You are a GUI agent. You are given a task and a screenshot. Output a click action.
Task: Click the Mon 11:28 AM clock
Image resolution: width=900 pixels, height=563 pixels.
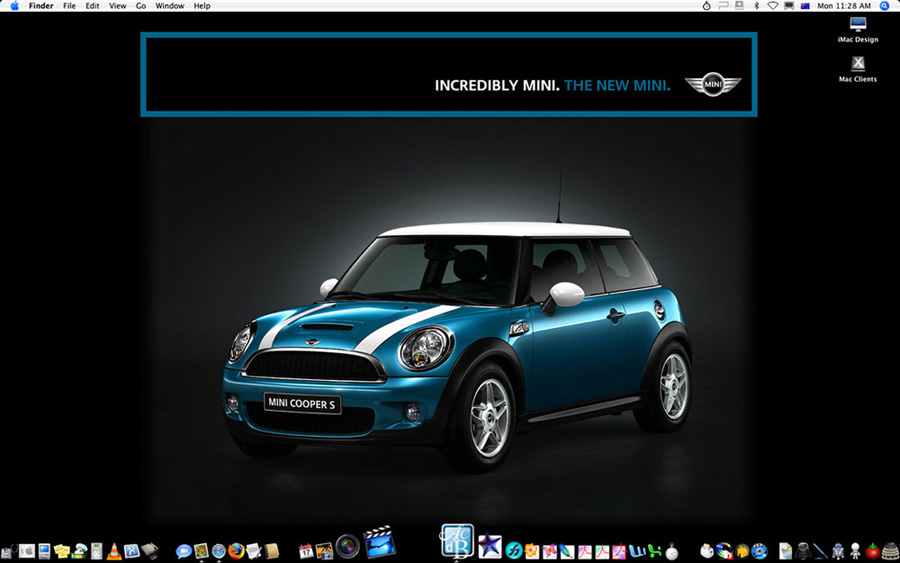click(x=844, y=6)
